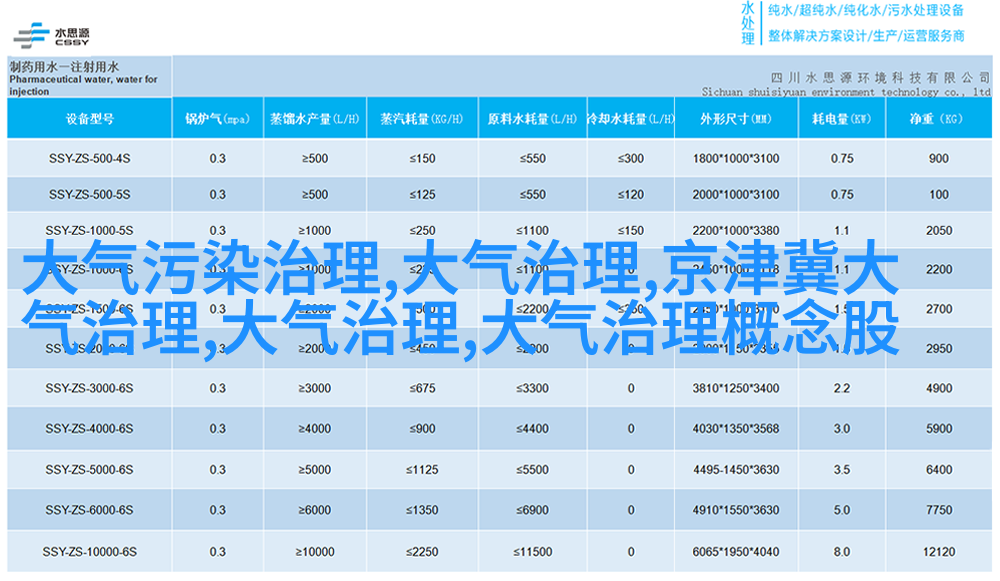
Task: Click the ≤2250 steam consumption cell
Action: coord(422,552)
